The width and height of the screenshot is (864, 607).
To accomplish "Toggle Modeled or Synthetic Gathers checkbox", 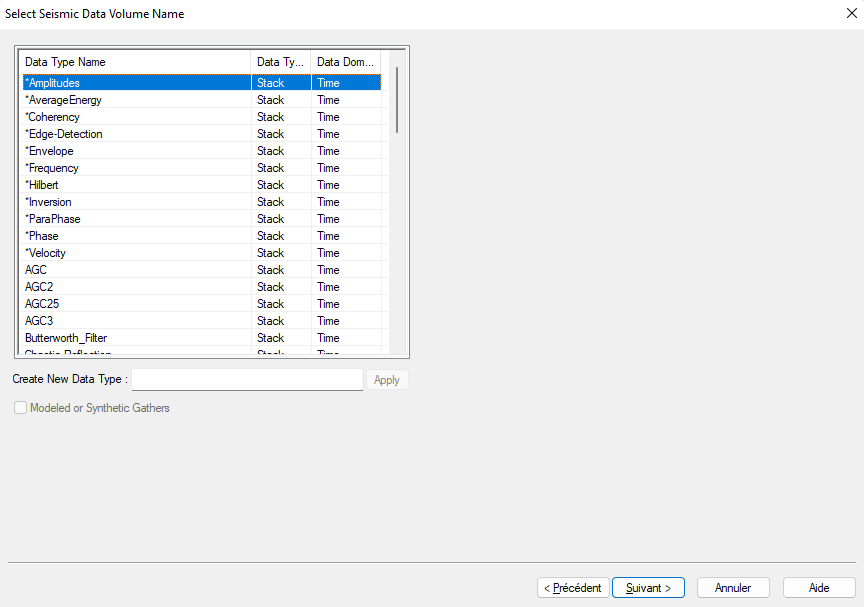I will click(21, 408).
